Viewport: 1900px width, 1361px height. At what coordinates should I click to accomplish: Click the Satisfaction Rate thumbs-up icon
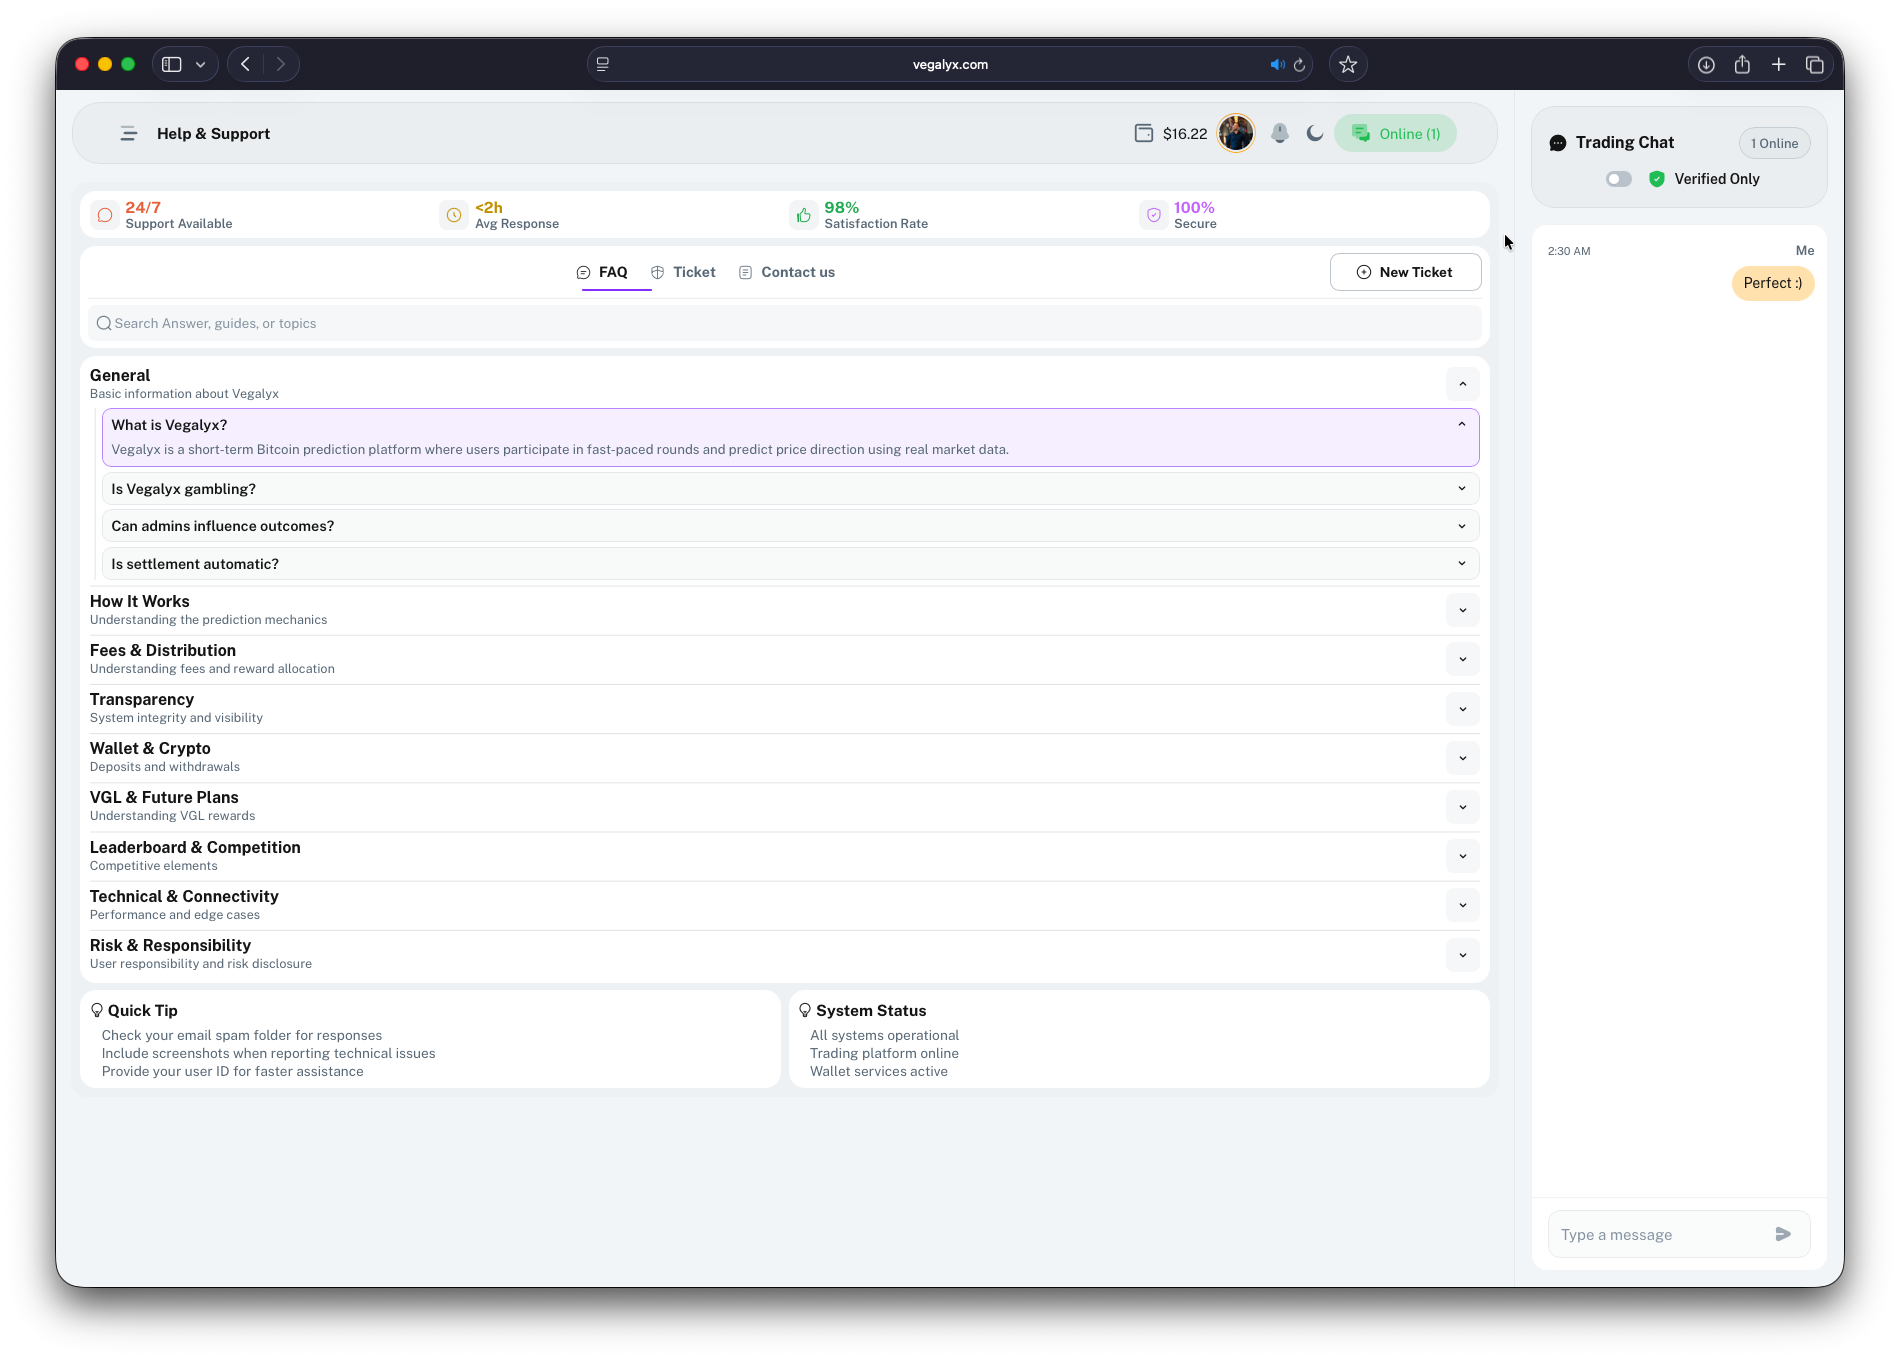804,215
